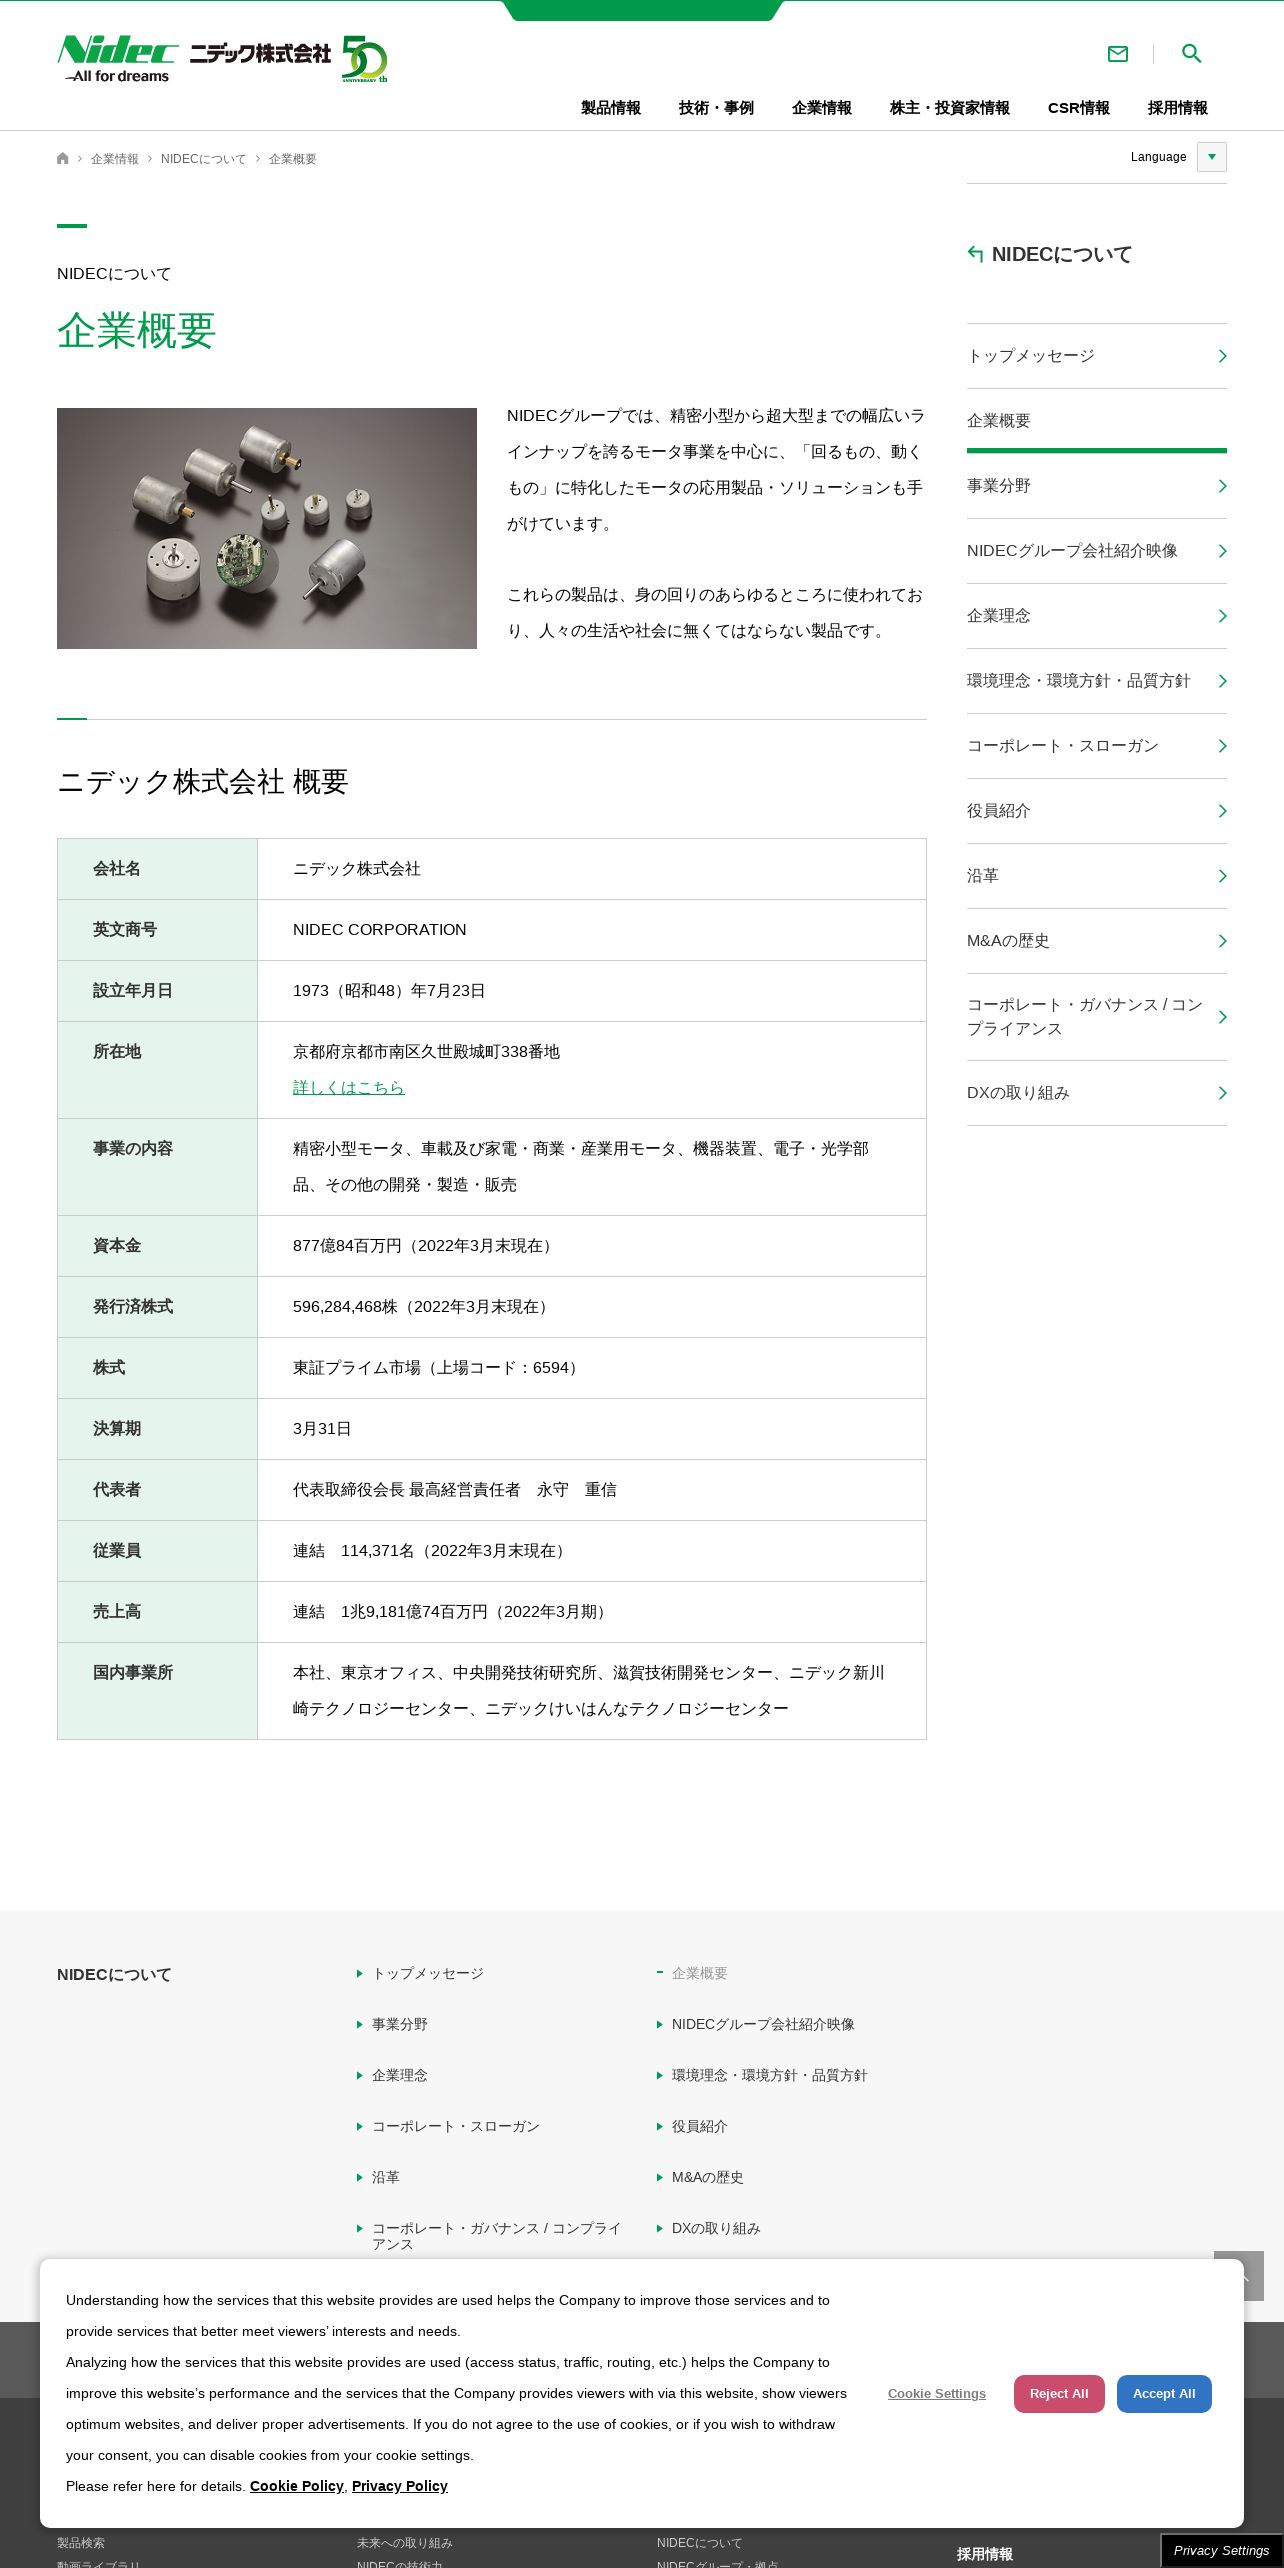This screenshot has height=2568, width=1284.
Task: Open sidebar item NIDECグループ会社紹介映像
Action: (x=1097, y=551)
